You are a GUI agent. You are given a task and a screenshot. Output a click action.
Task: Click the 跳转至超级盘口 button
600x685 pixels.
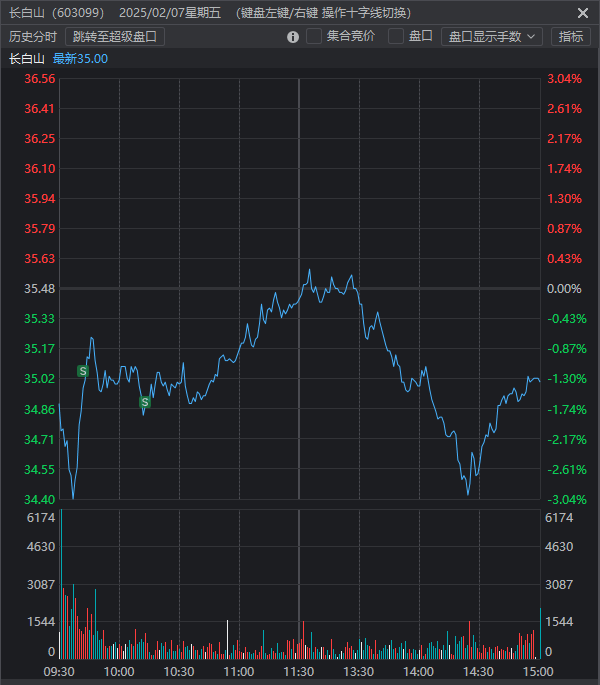coord(115,37)
